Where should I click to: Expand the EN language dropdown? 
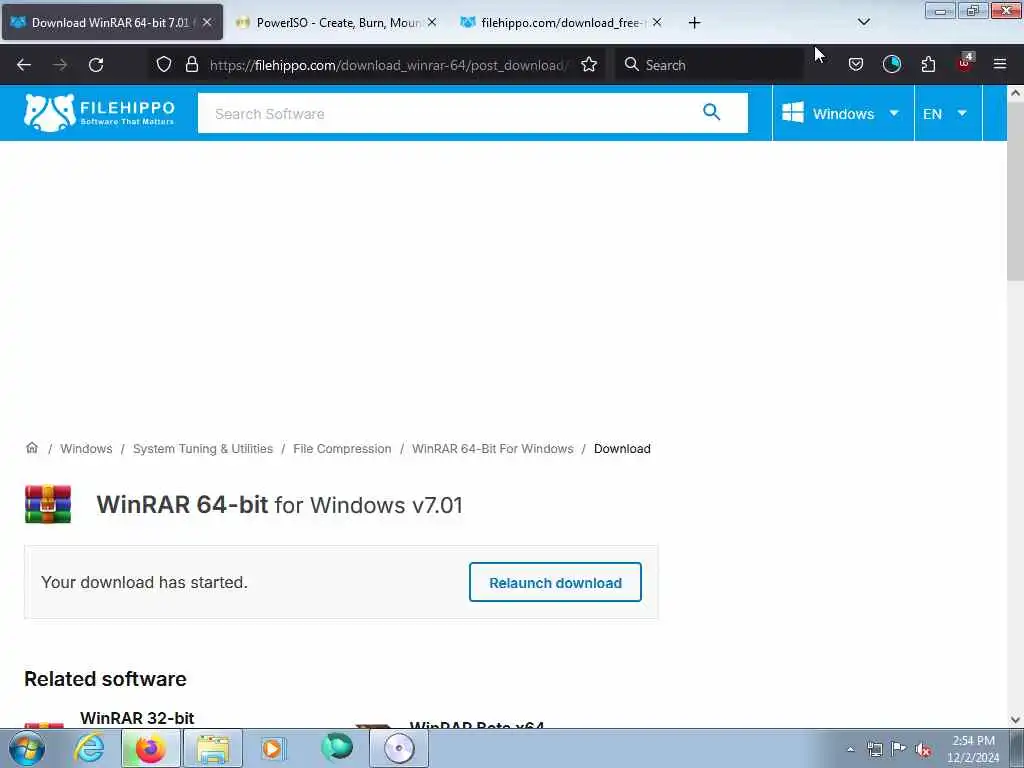(x=948, y=114)
